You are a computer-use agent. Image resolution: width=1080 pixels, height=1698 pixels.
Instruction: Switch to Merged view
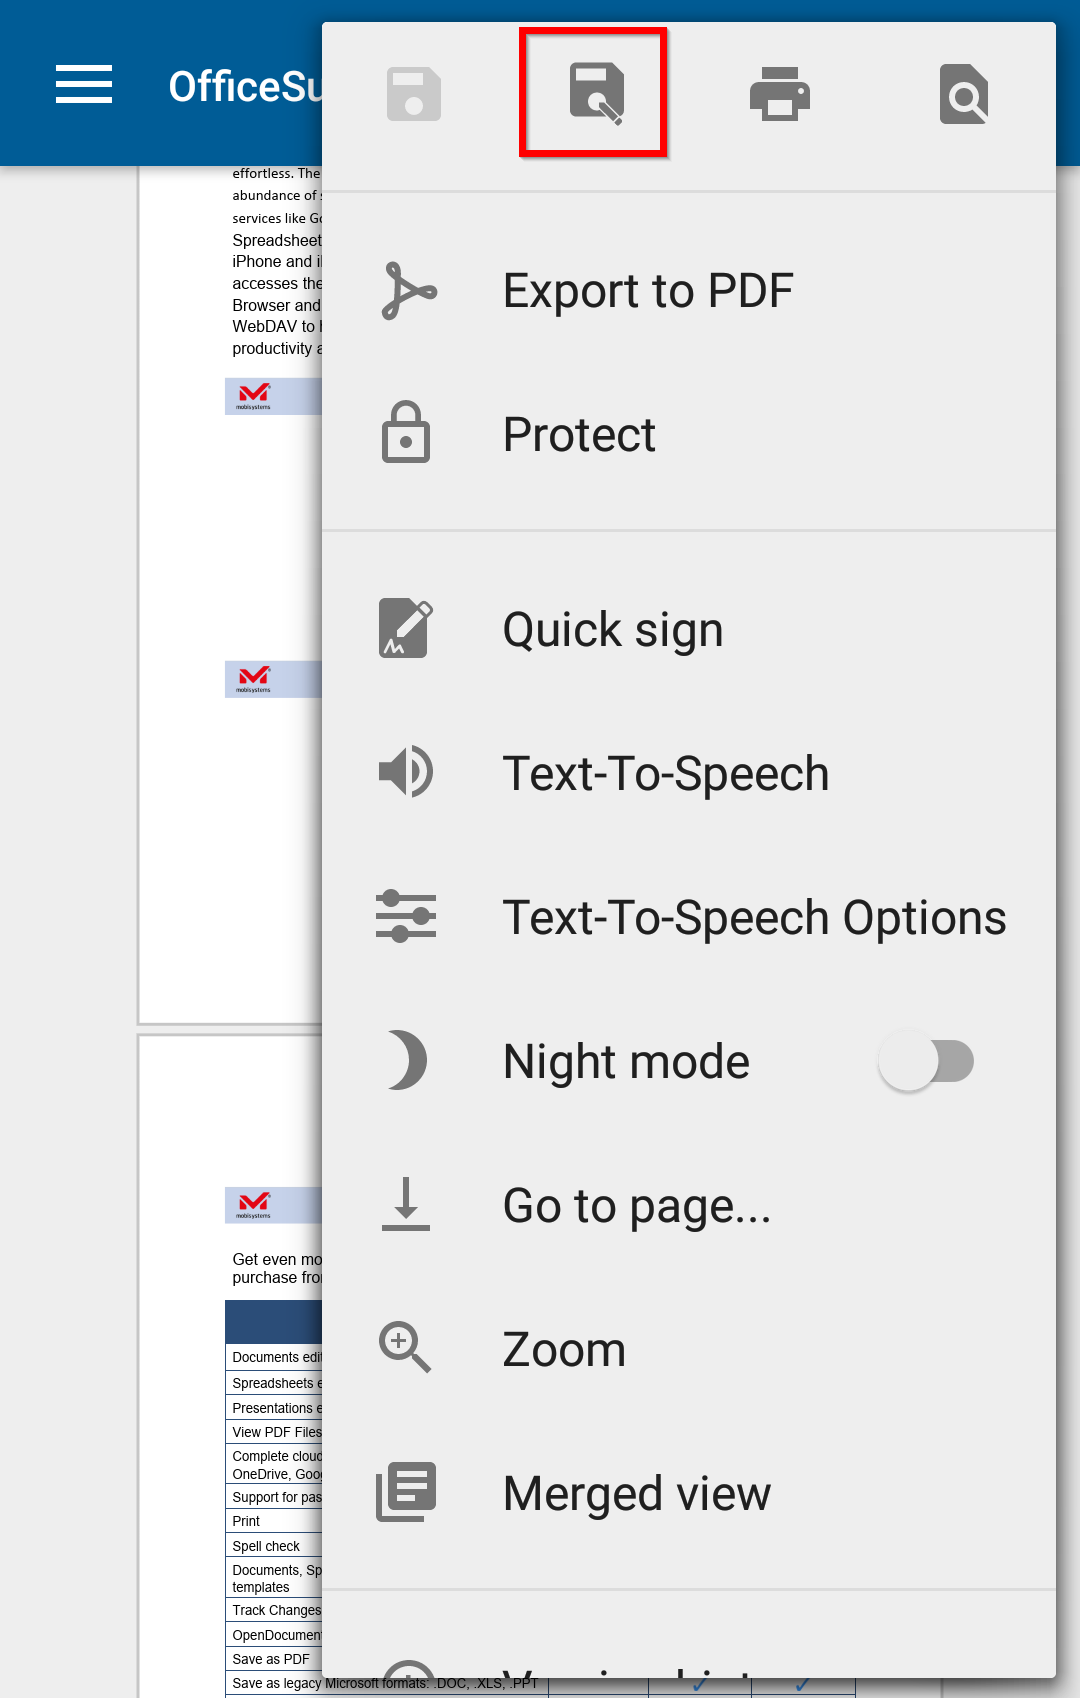pyautogui.click(x=637, y=1494)
